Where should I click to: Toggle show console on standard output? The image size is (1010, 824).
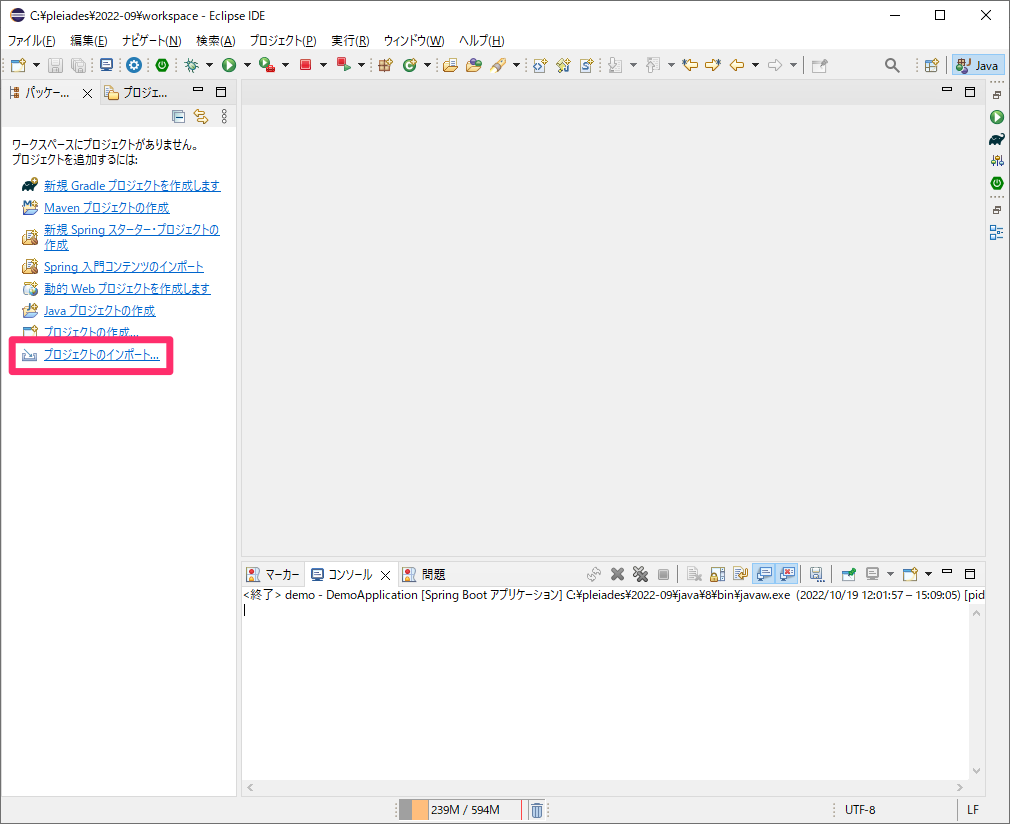click(764, 573)
